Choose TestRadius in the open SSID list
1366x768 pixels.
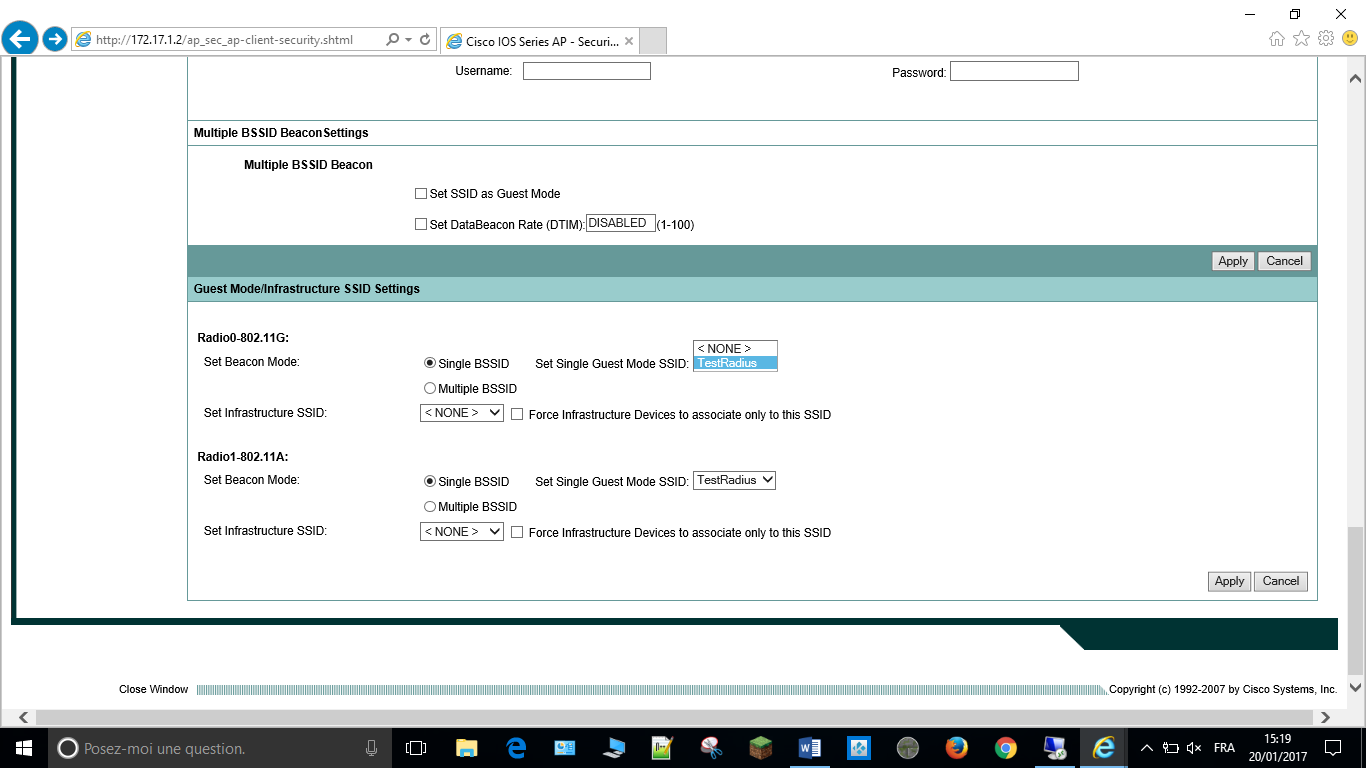(735, 363)
